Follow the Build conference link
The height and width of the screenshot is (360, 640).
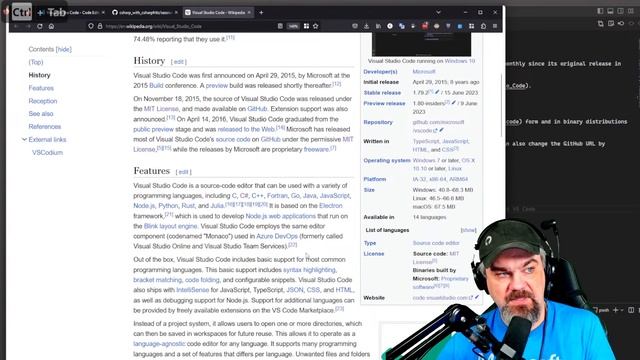tap(156, 86)
